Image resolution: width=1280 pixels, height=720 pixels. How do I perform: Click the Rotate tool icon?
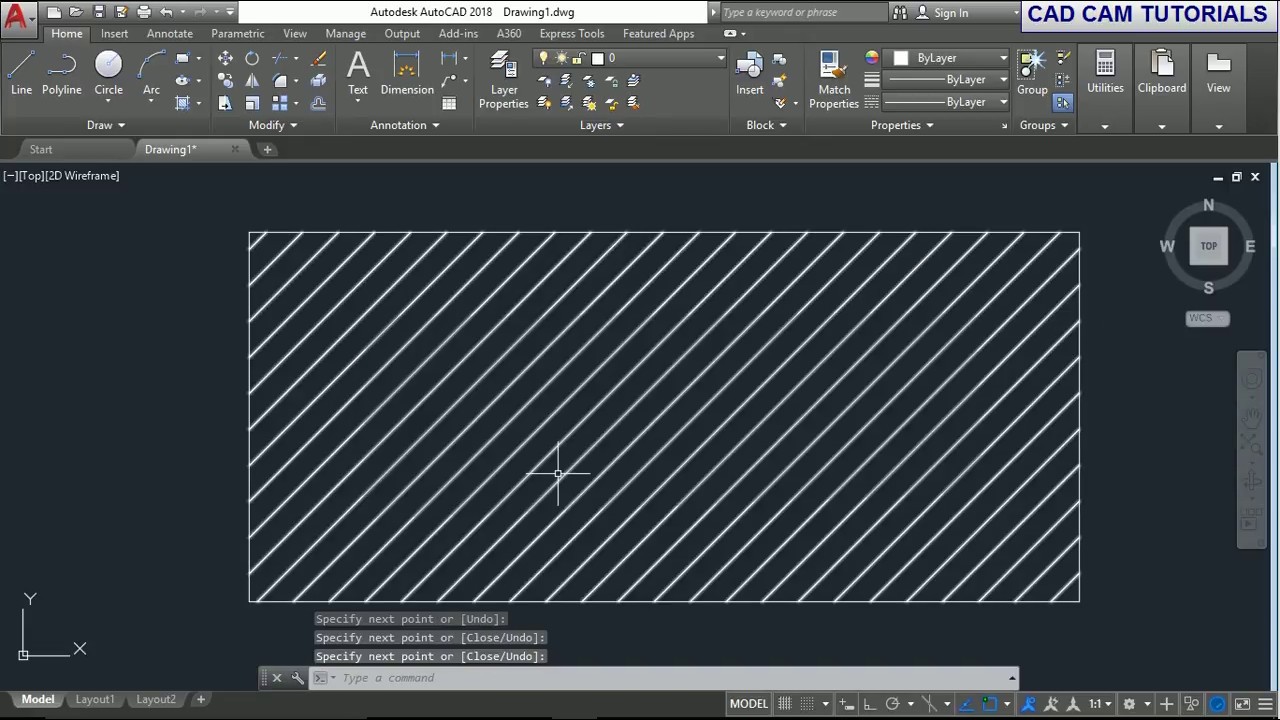click(252, 59)
